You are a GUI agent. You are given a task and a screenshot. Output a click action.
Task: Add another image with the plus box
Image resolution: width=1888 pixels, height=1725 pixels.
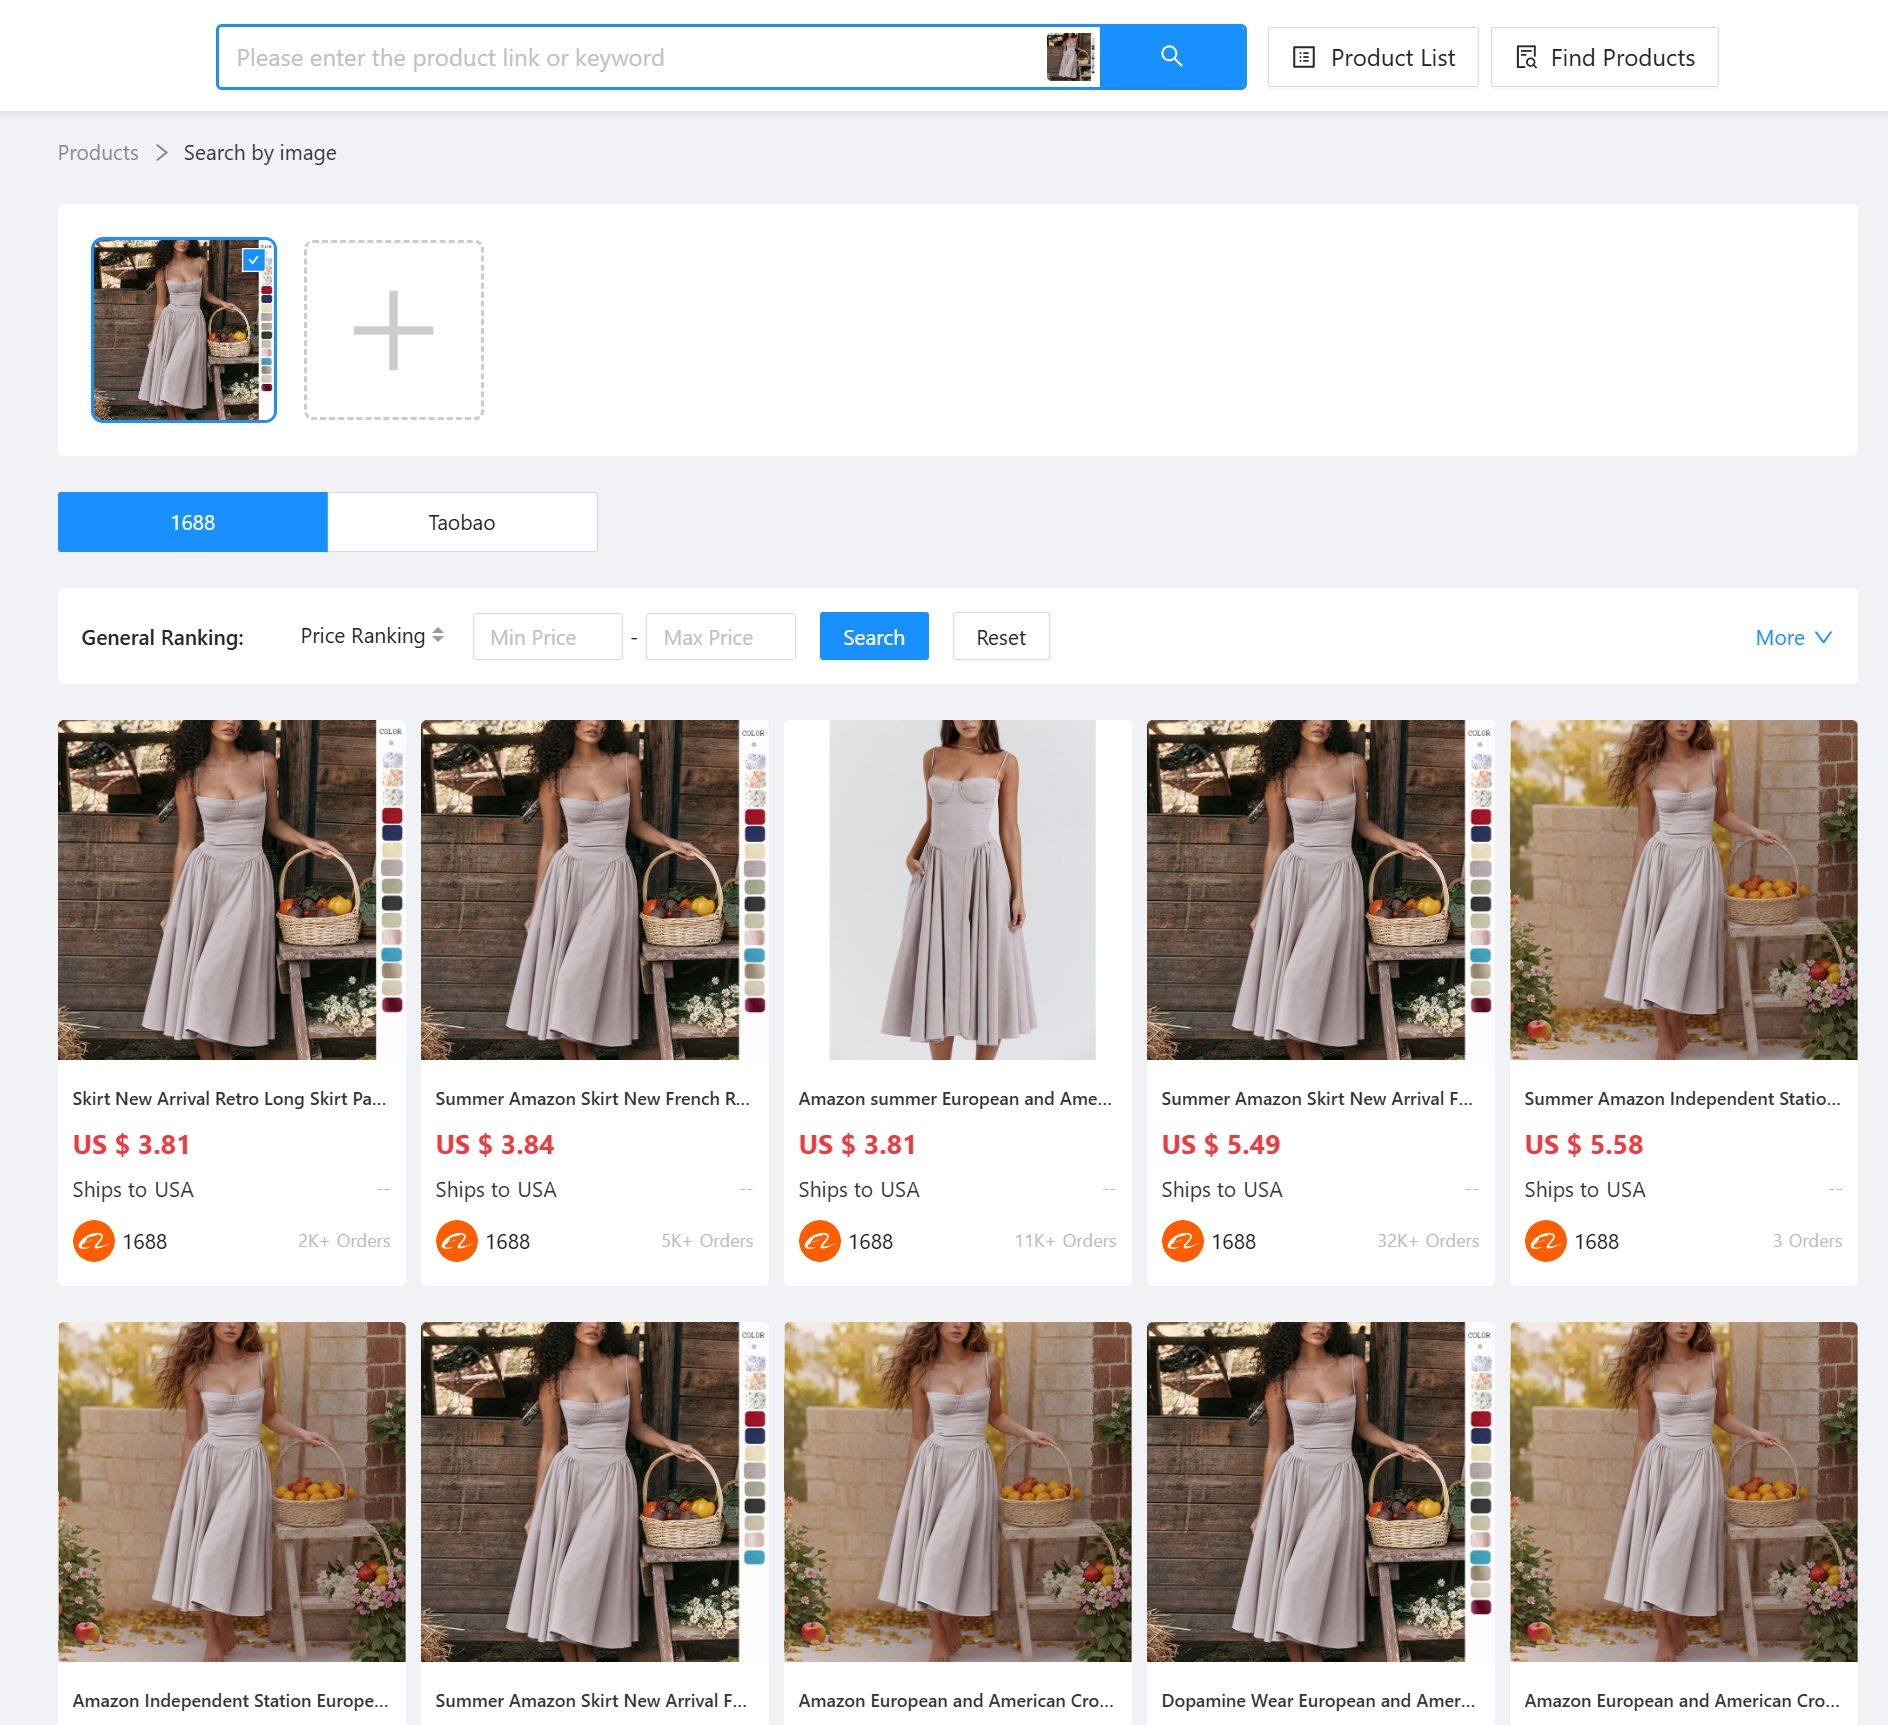pyautogui.click(x=394, y=330)
